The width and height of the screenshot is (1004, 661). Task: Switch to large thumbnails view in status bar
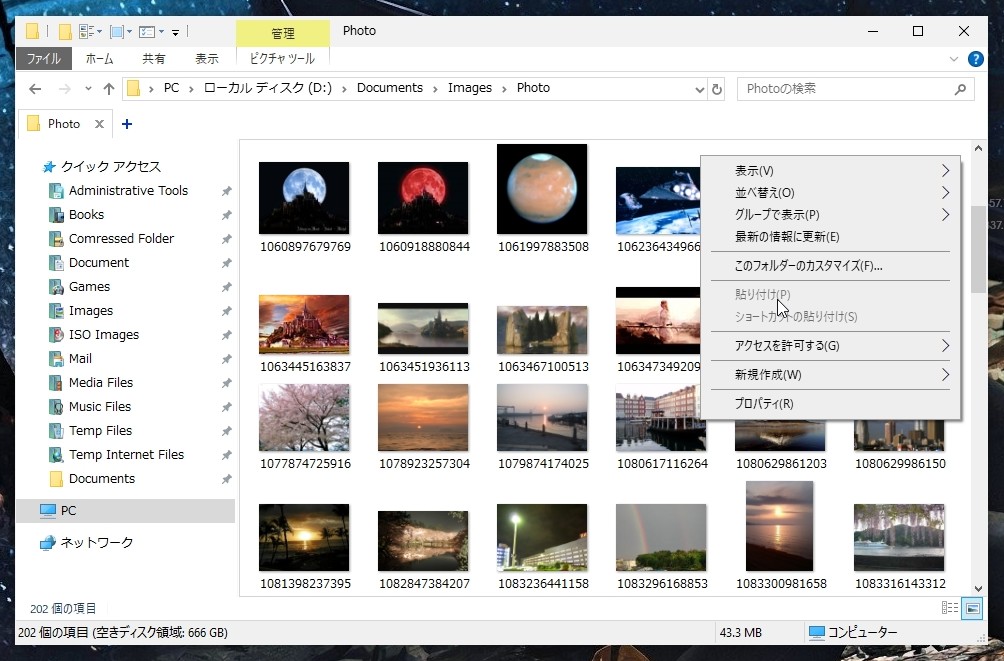970,608
